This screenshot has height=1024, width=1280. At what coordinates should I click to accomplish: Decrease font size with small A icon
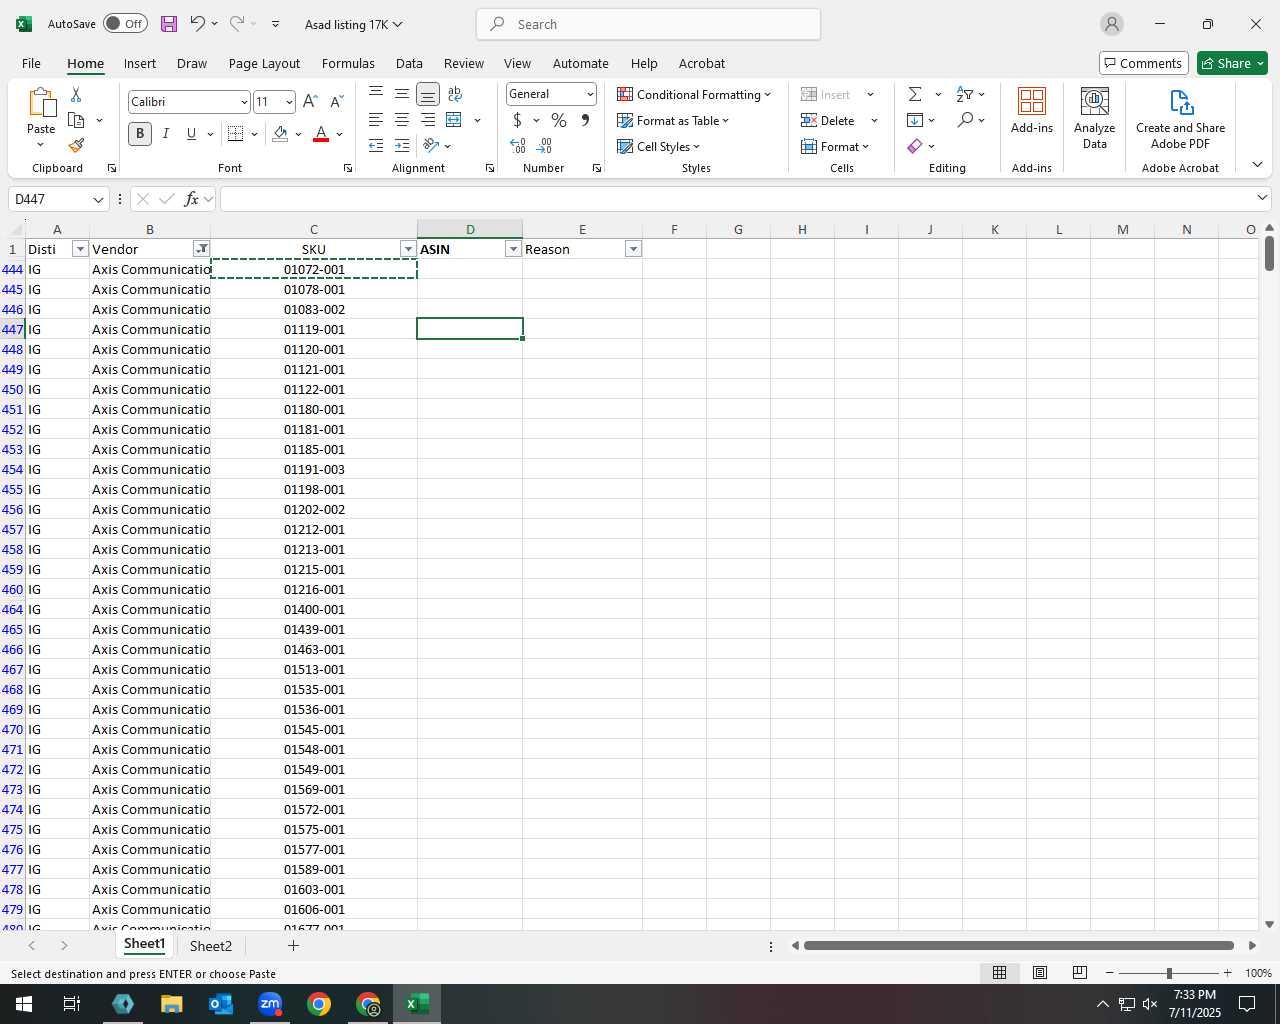pyautogui.click(x=336, y=102)
